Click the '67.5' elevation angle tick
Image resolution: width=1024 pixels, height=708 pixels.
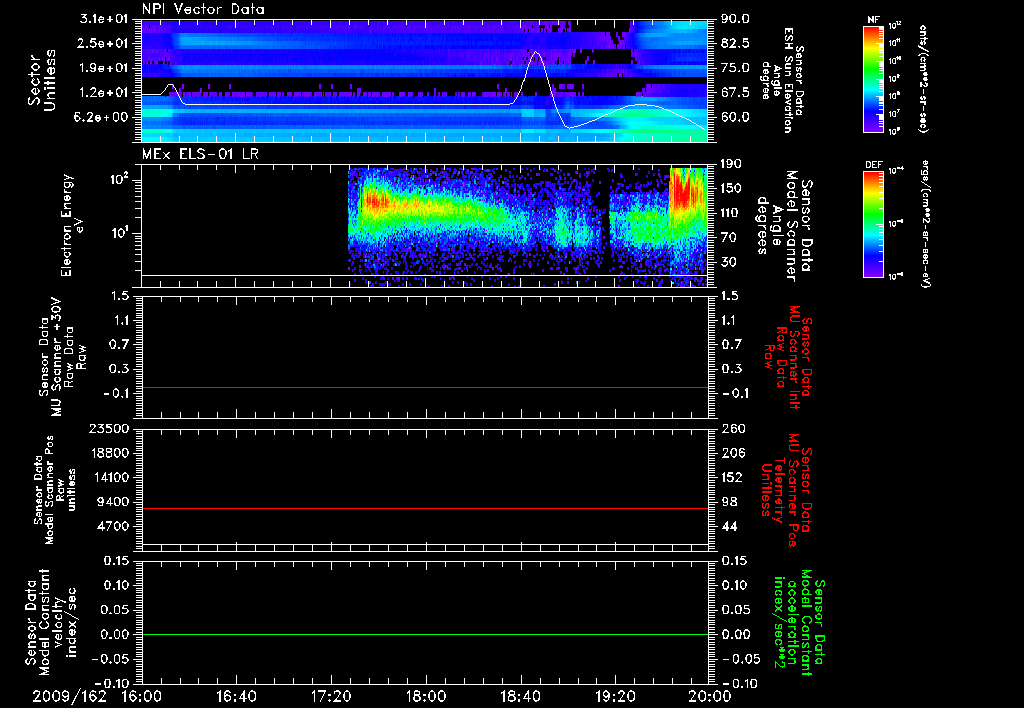735,93
